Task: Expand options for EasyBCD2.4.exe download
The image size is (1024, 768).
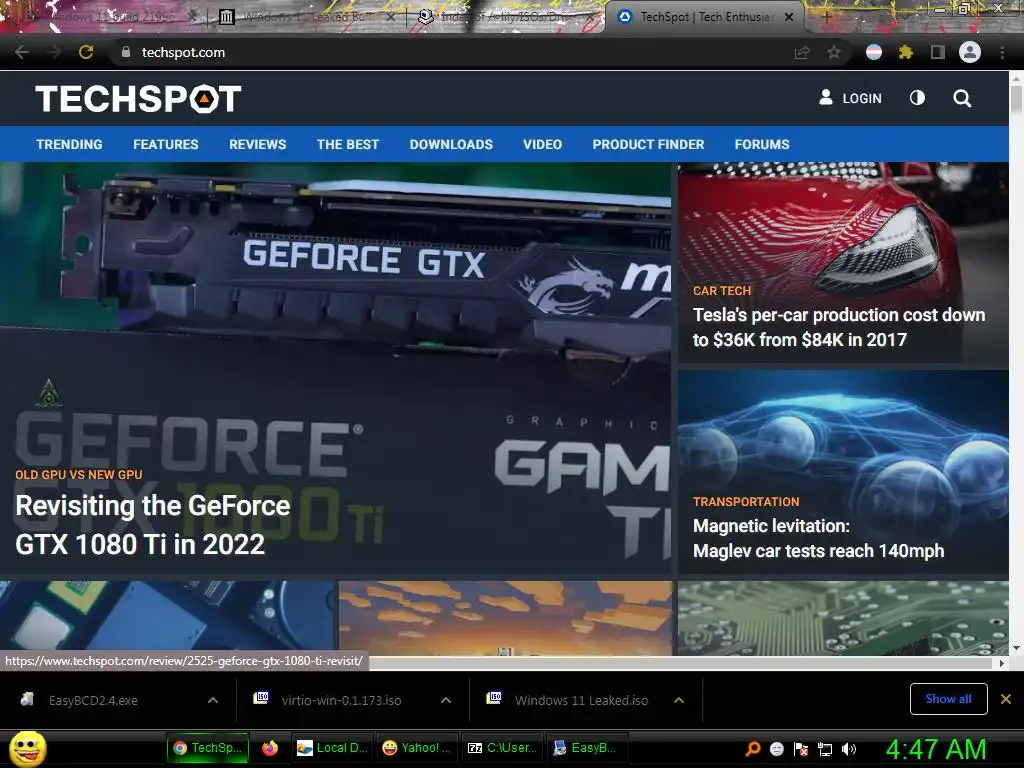Action: (x=213, y=700)
